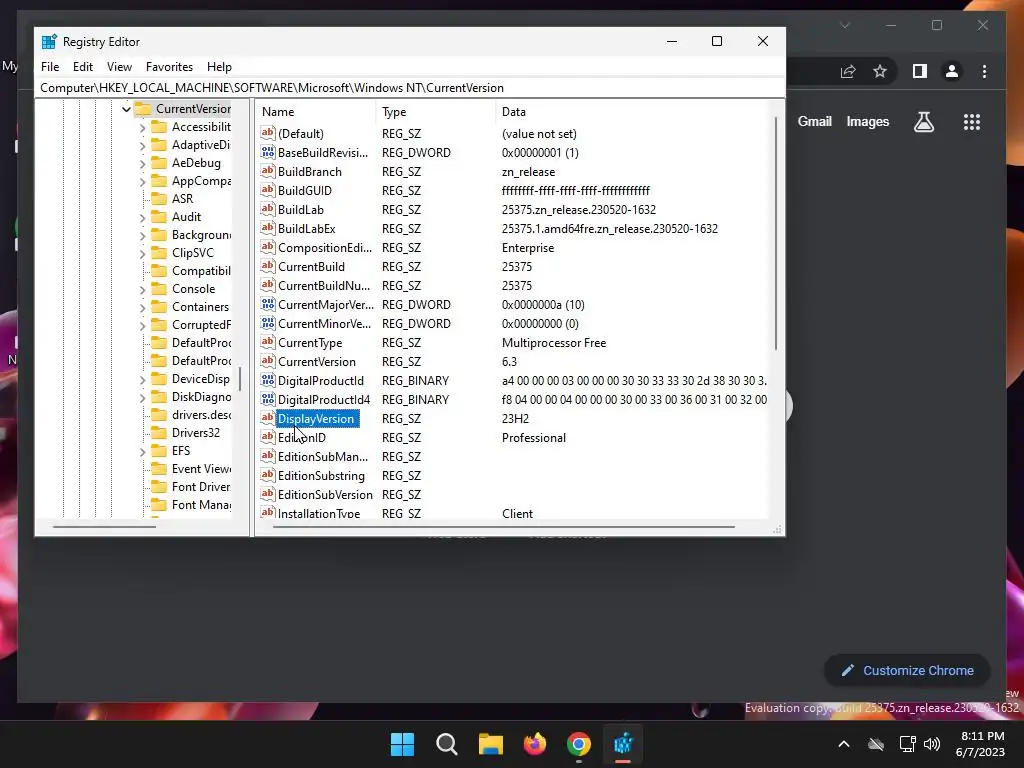This screenshot has width=1024, height=768.
Task: Click the values pane vertical scrollbar
Action: [776, 234]
